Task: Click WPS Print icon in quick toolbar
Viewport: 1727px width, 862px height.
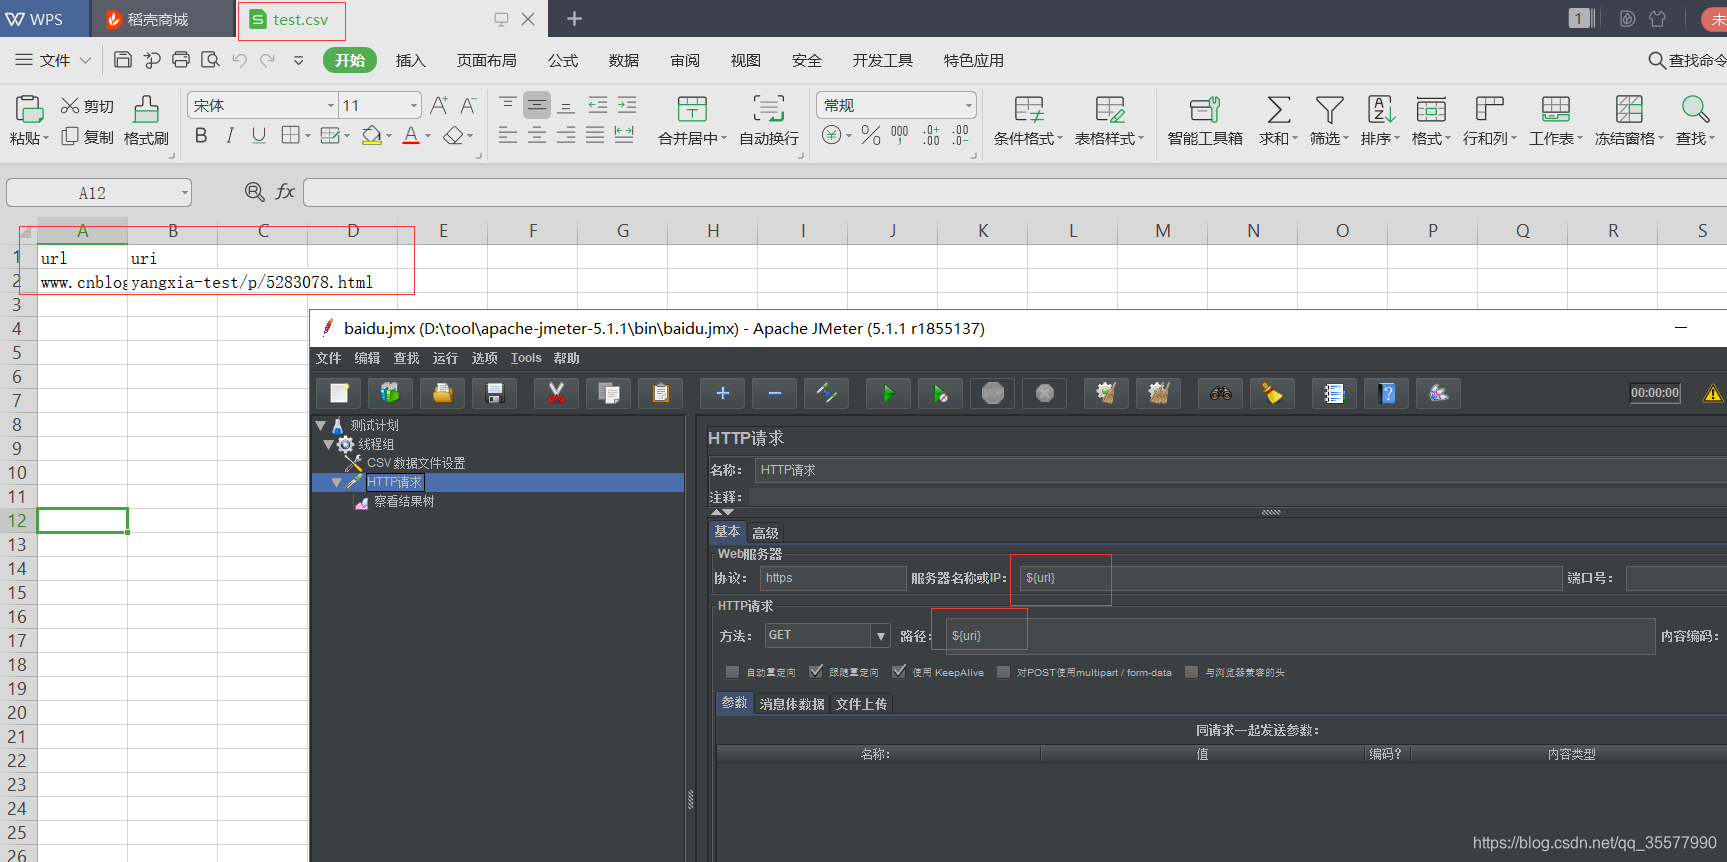Action: pos(181,60)
